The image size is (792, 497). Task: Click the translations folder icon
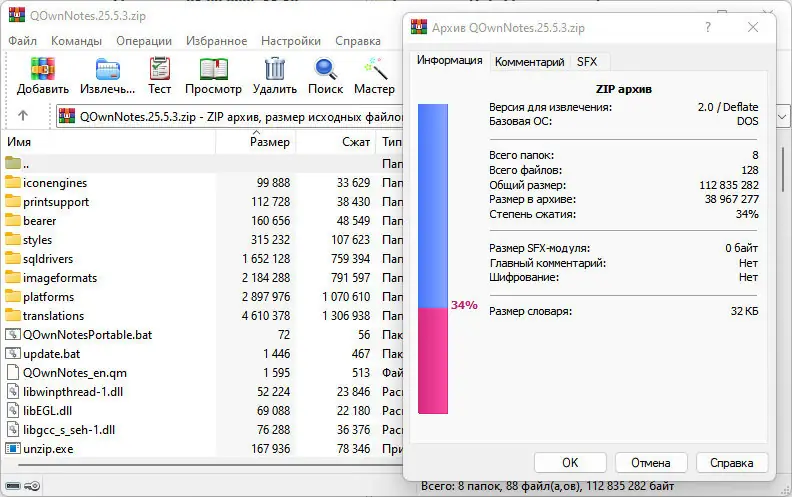13,315
